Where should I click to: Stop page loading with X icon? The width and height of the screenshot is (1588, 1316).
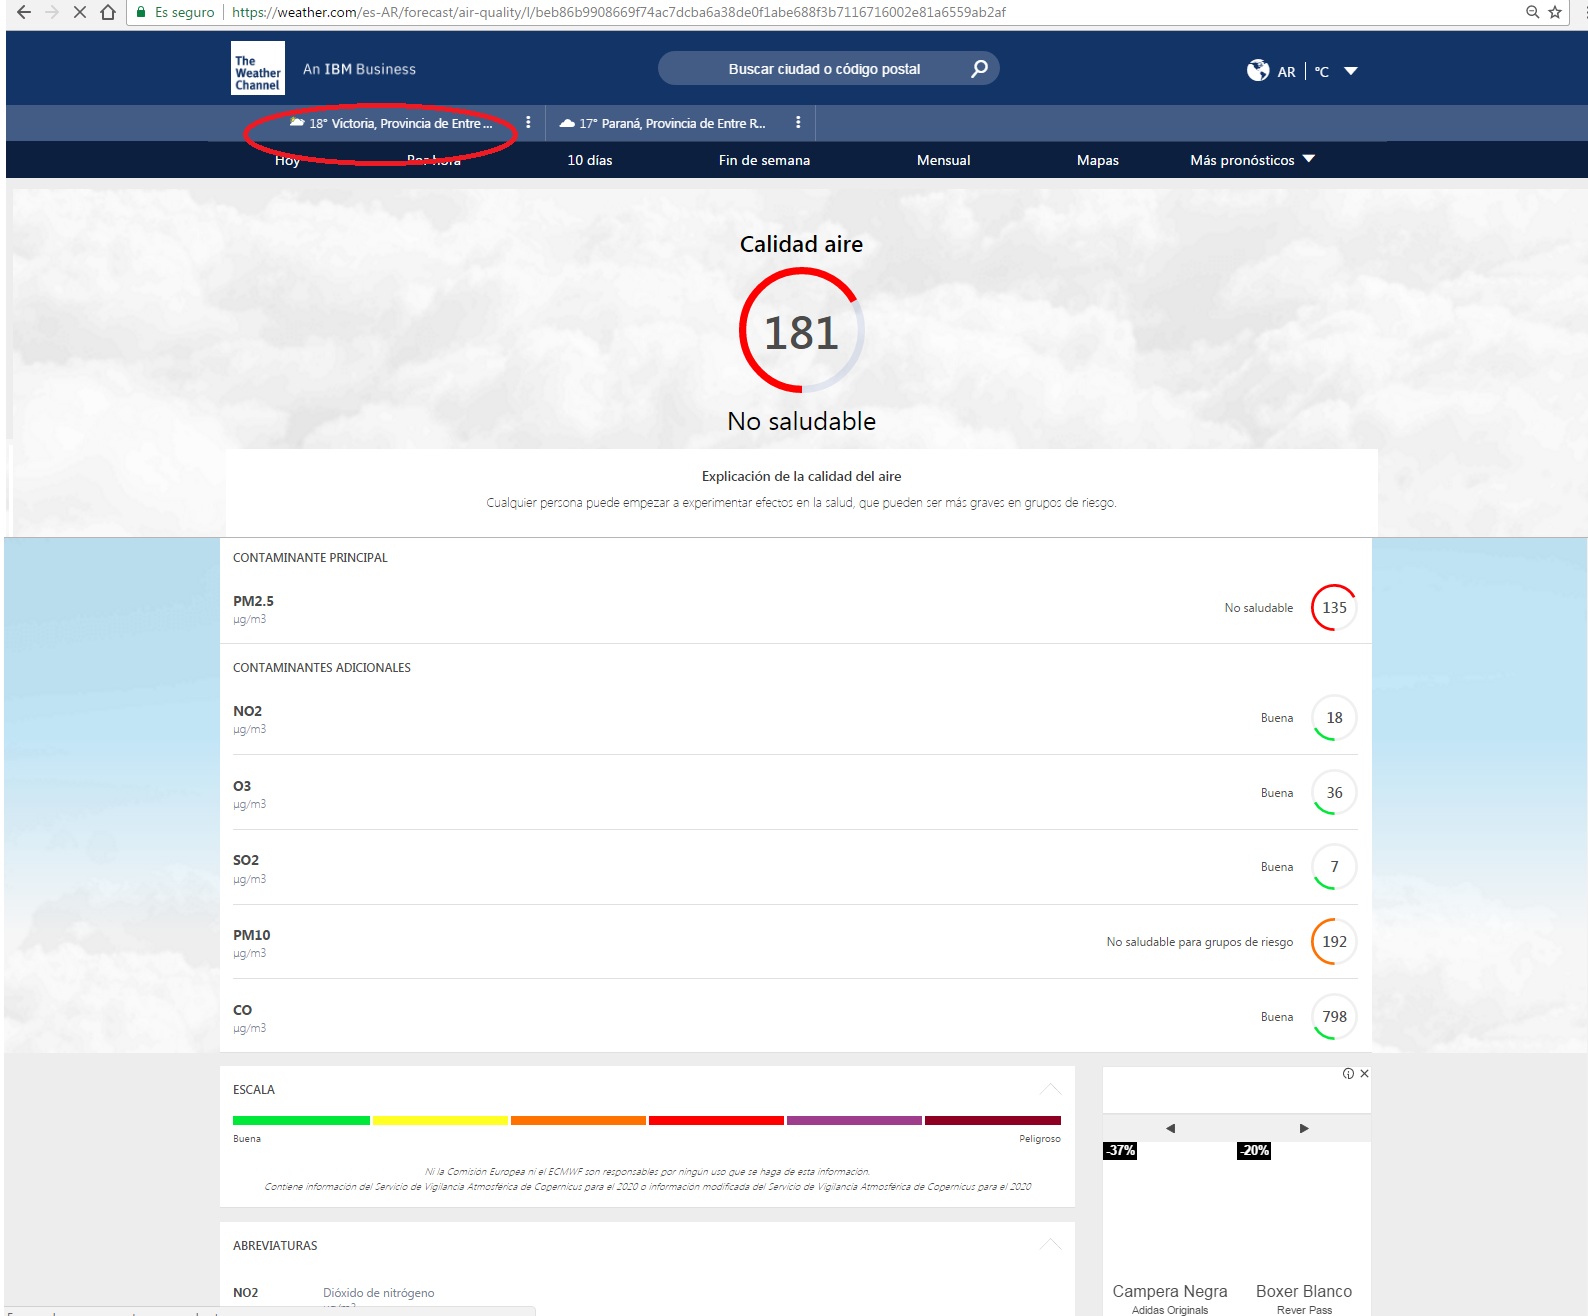[x=80, y=12]
